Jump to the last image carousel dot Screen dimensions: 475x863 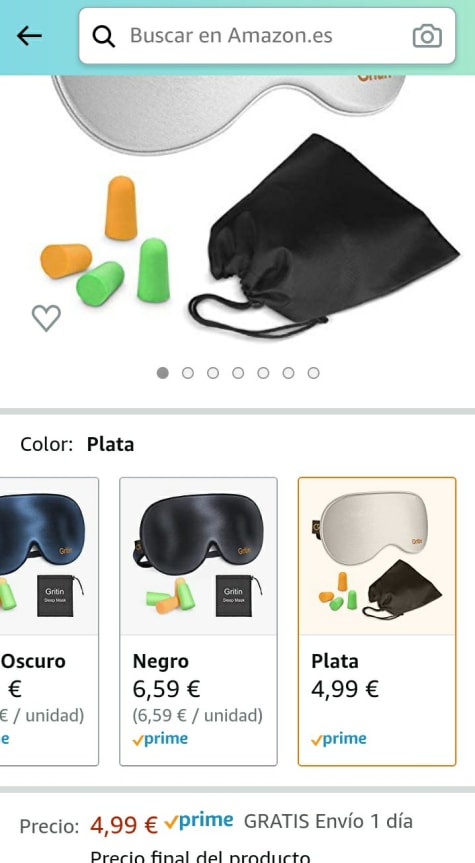(x=313, y=373)
